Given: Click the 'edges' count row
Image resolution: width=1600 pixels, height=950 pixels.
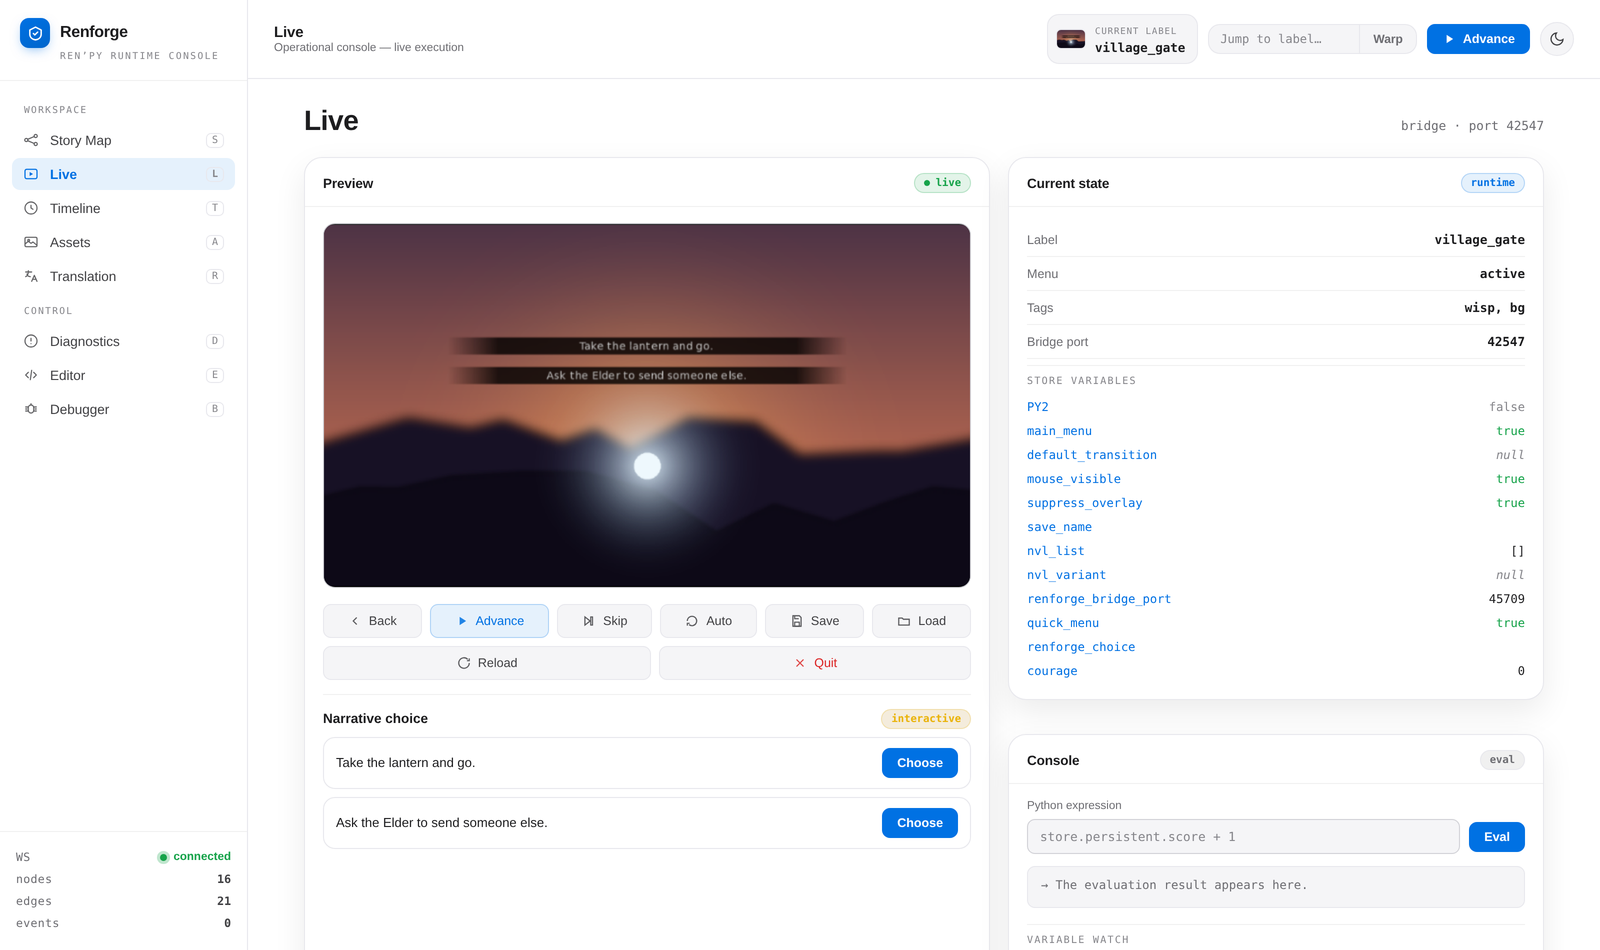Looking at the screenshot, I should click(123, 901).
